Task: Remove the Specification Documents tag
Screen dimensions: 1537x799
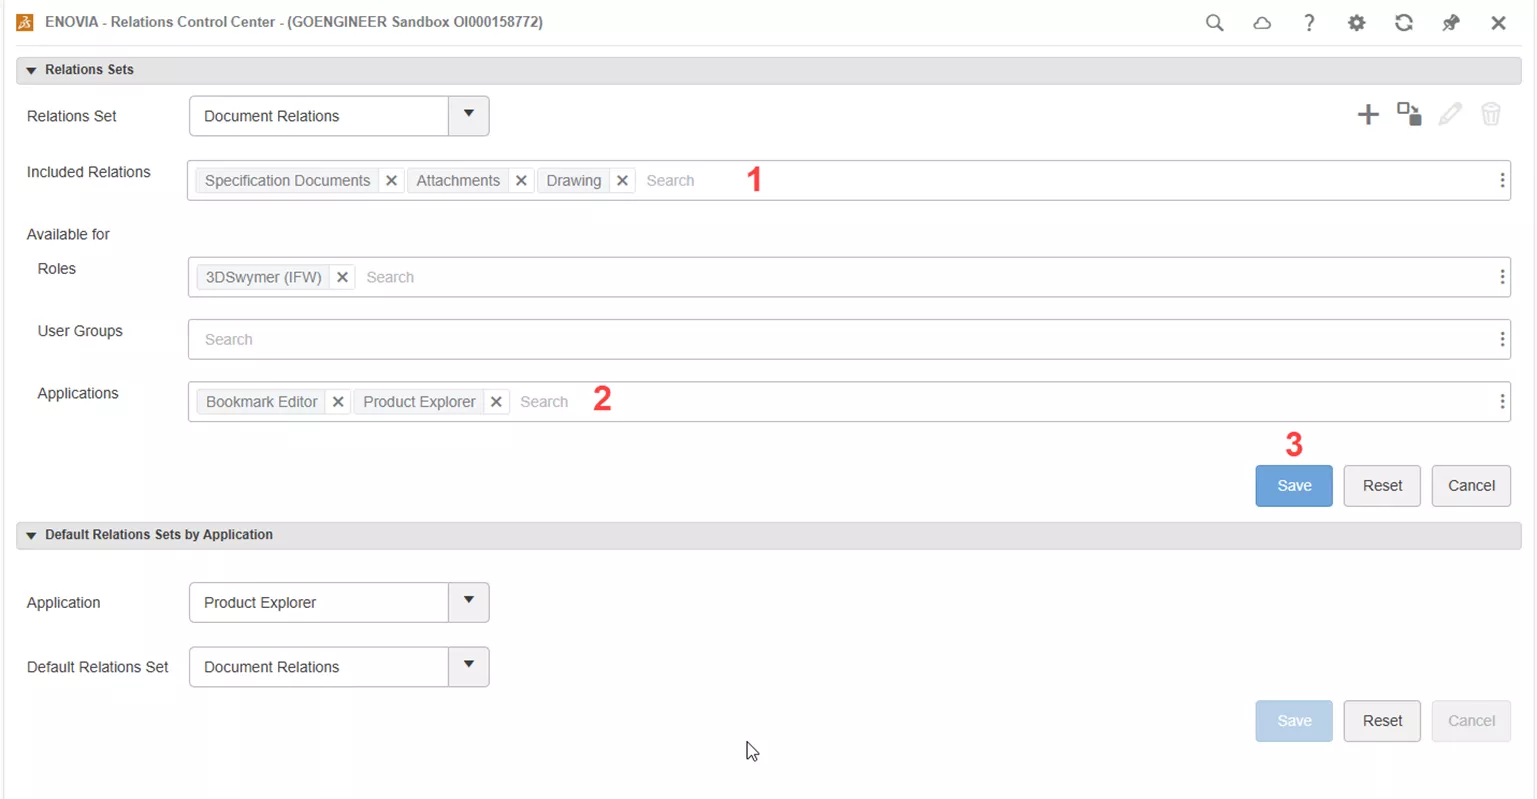Action: coord(391,181)
